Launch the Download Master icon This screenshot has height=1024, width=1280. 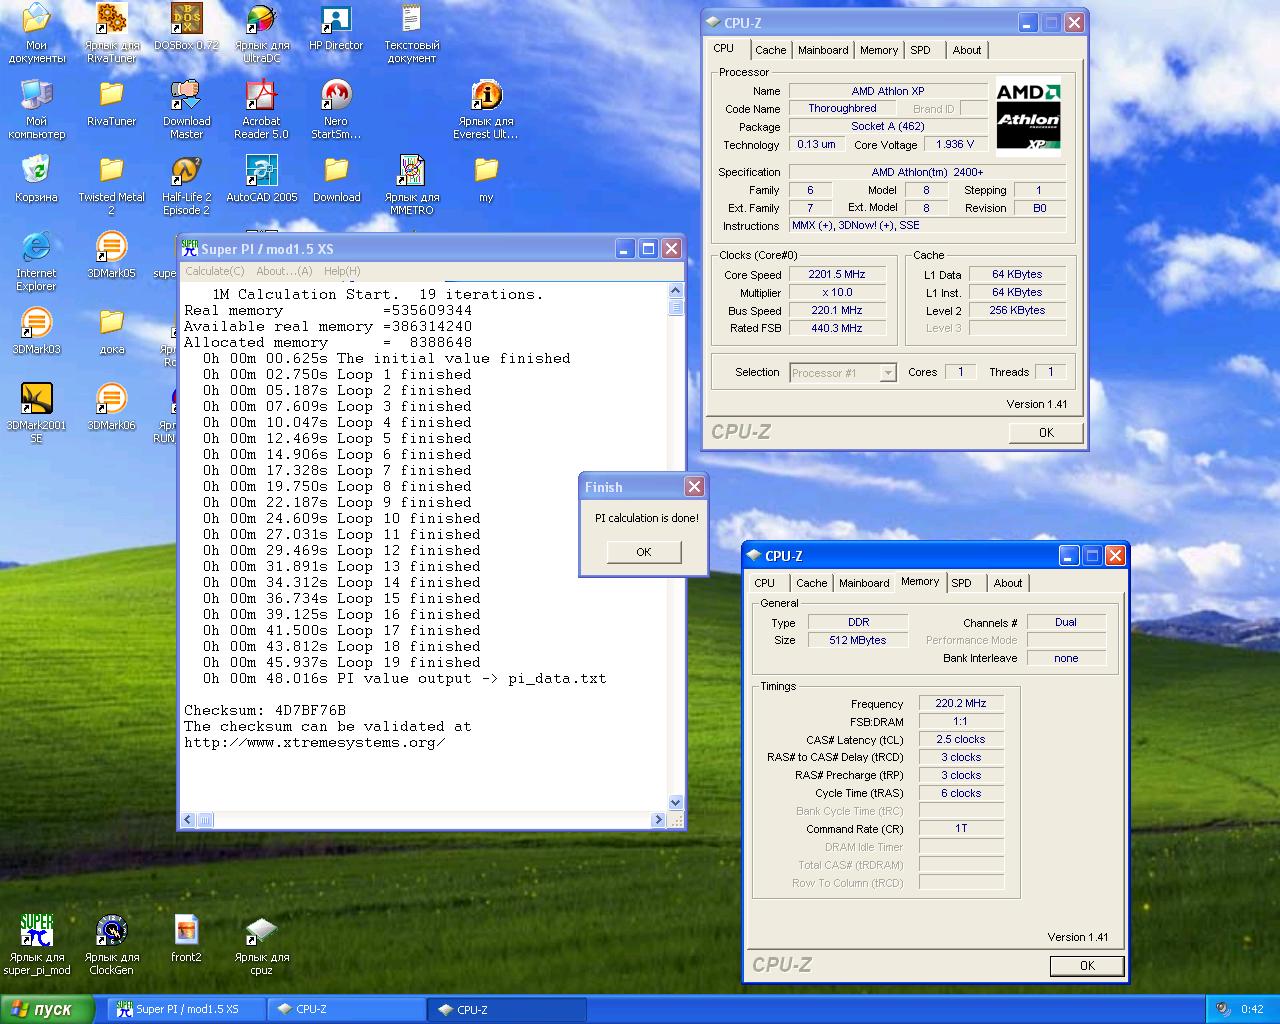[x=186, y=95]
